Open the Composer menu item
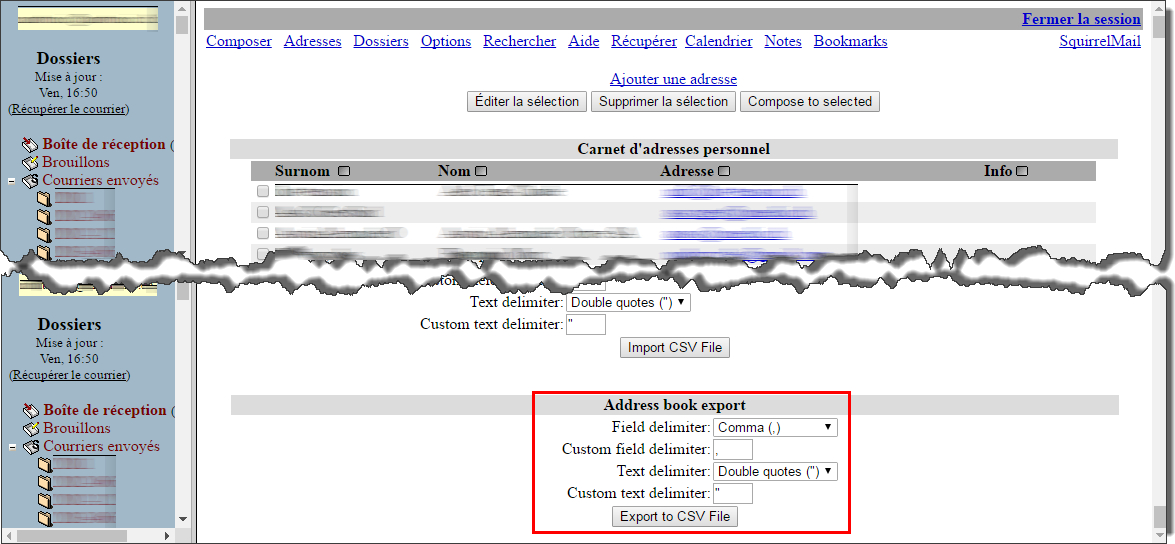This screenshot has width=1175, height=544. coord(238,41)
